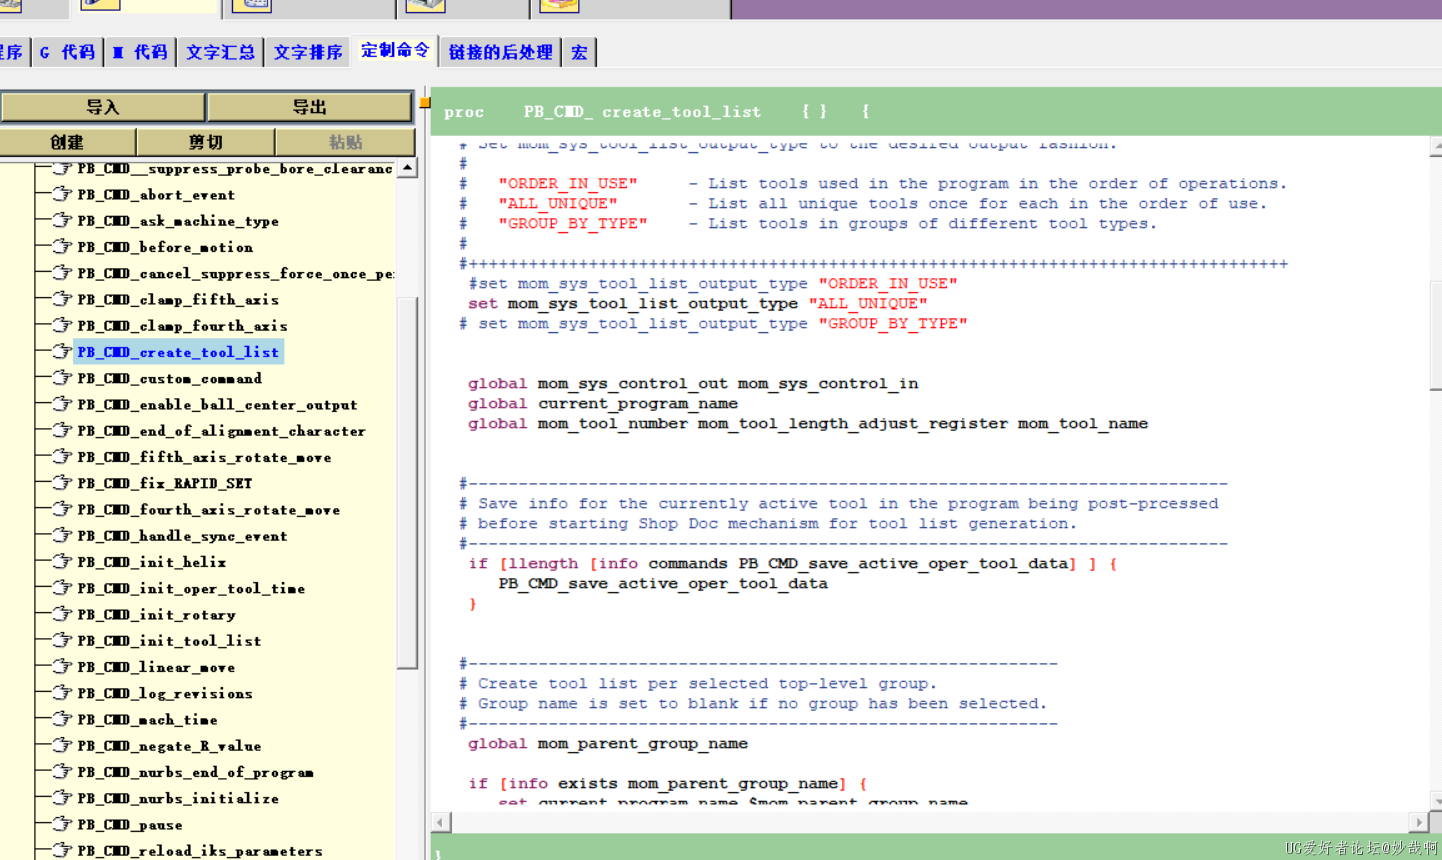
Task: Click the 剪切 cut button
Action: pyautogui.click(x=205, y=142)
